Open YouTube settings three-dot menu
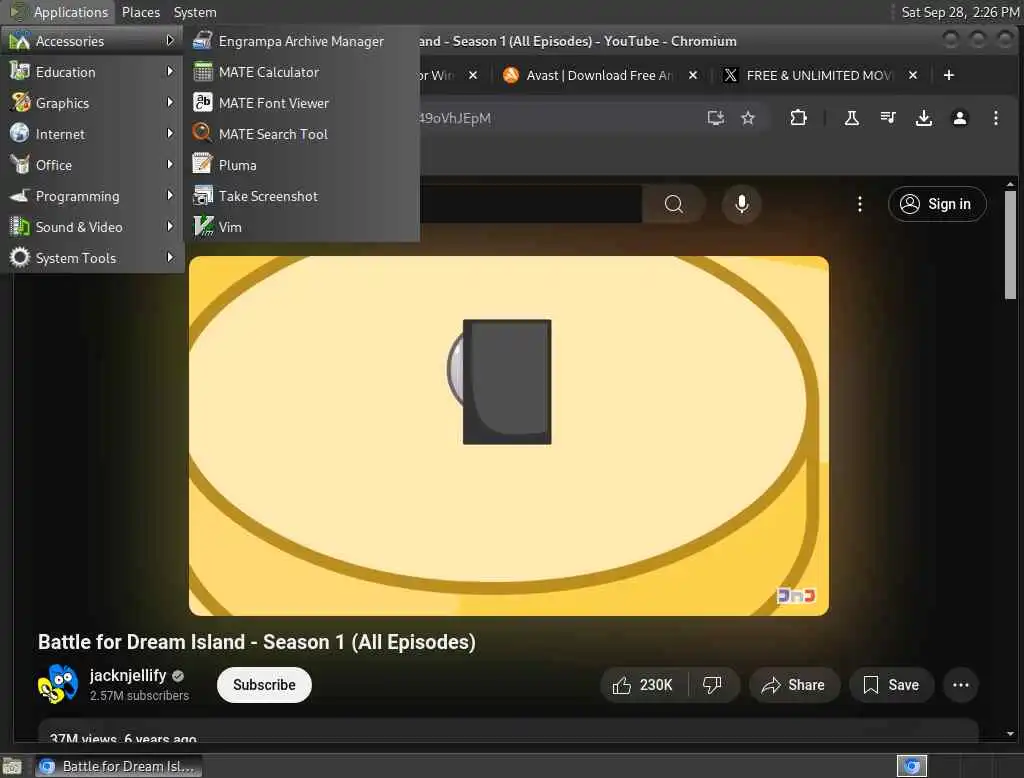The height and width of the screenshot is (778, 1024). pos(859,204)
